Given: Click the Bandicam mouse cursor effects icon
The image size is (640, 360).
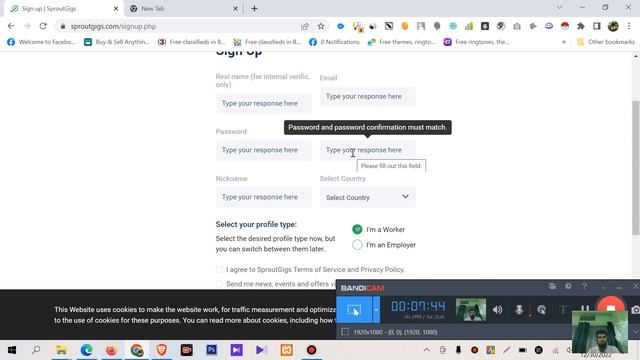Looking at the screenshot, I should [x=542, y=310].
